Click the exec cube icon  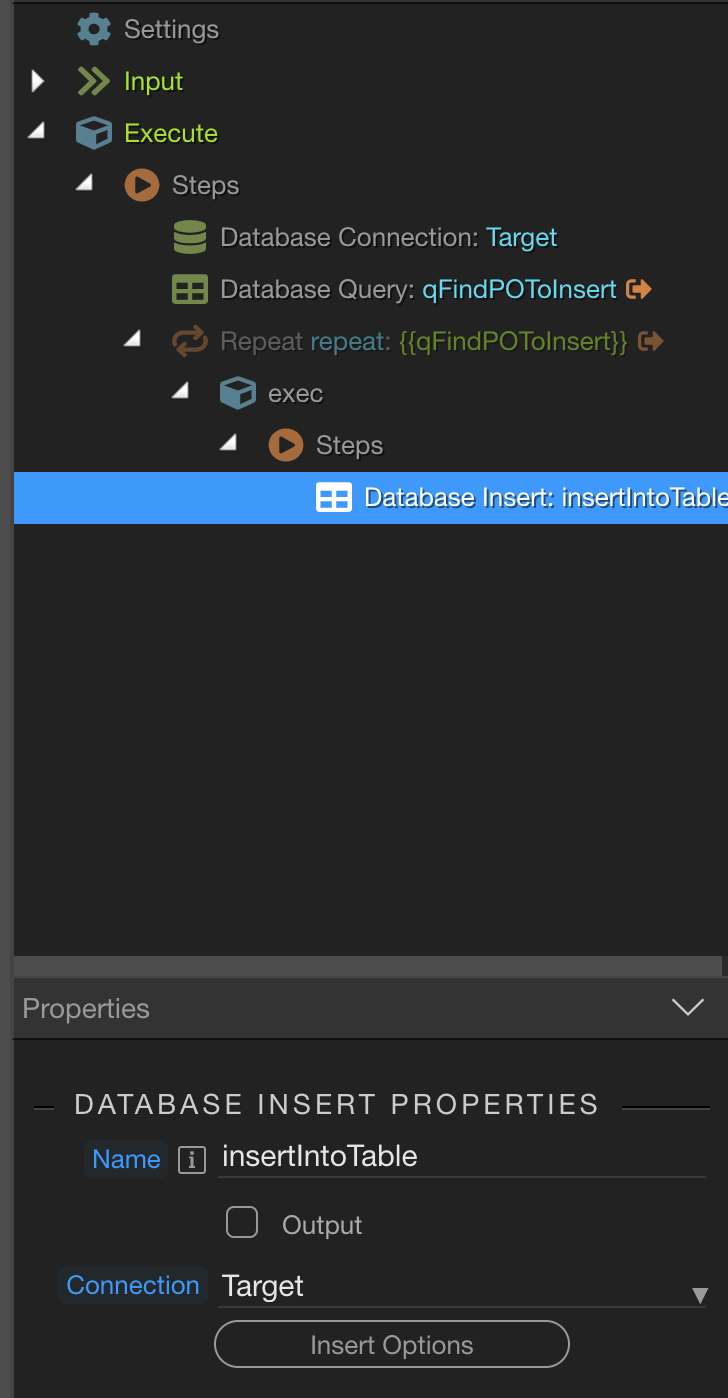tap(238, 393)
